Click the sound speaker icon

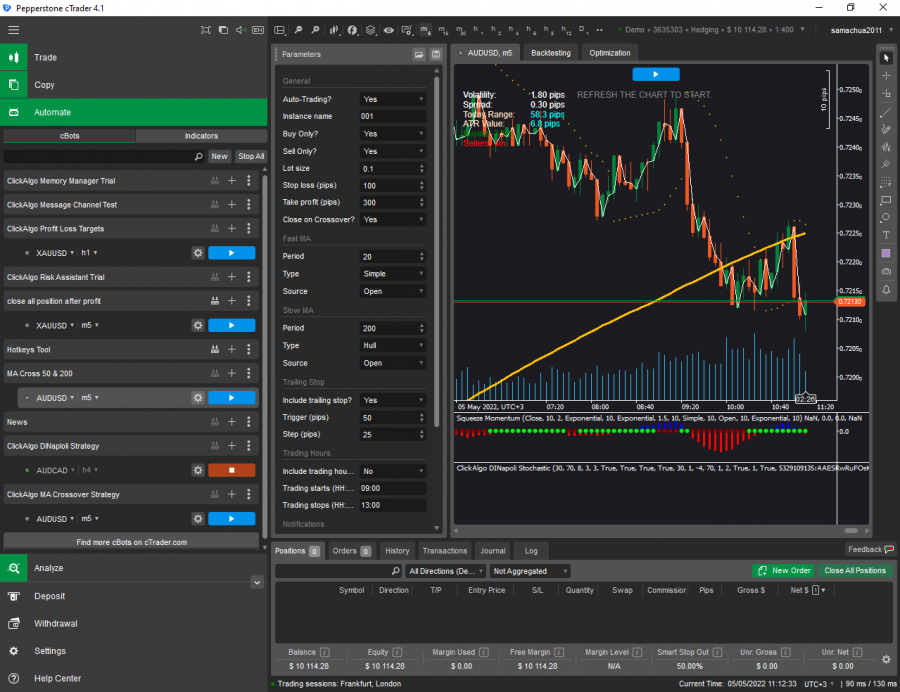coord(240,30)
